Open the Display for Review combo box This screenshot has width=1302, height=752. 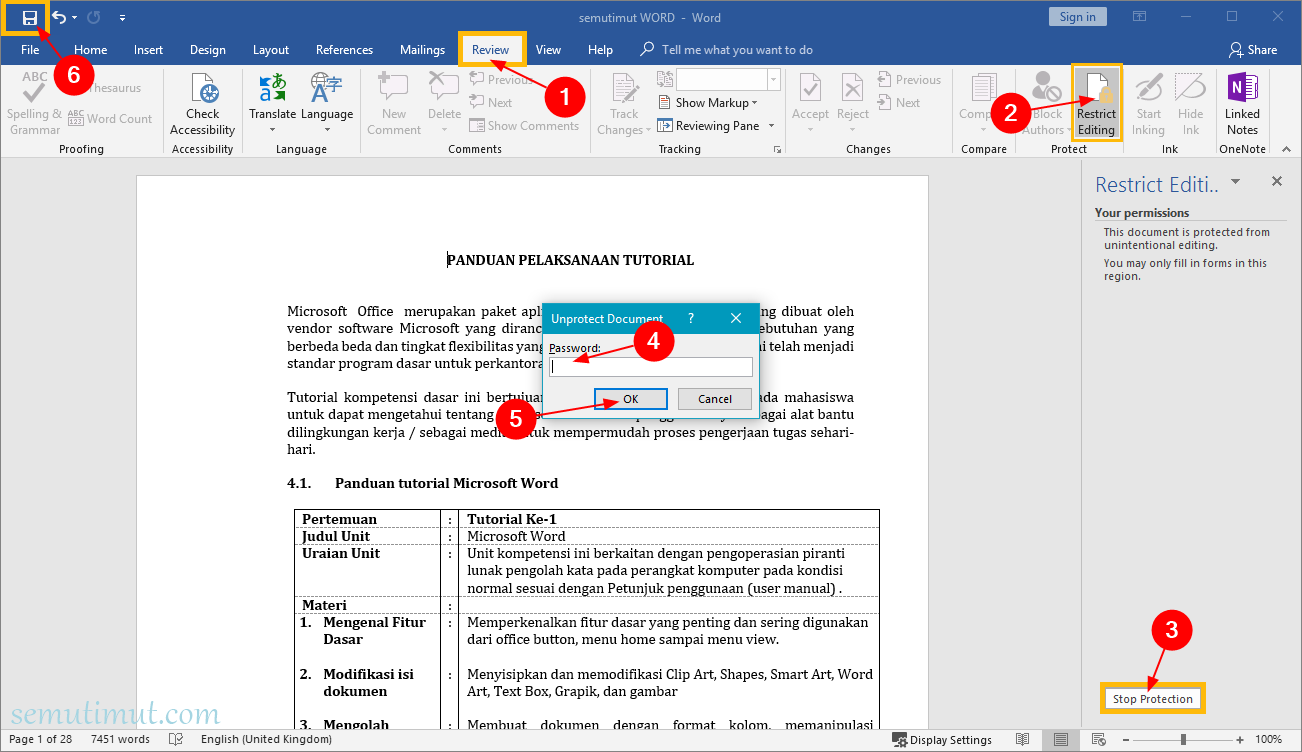click(728, 79)
